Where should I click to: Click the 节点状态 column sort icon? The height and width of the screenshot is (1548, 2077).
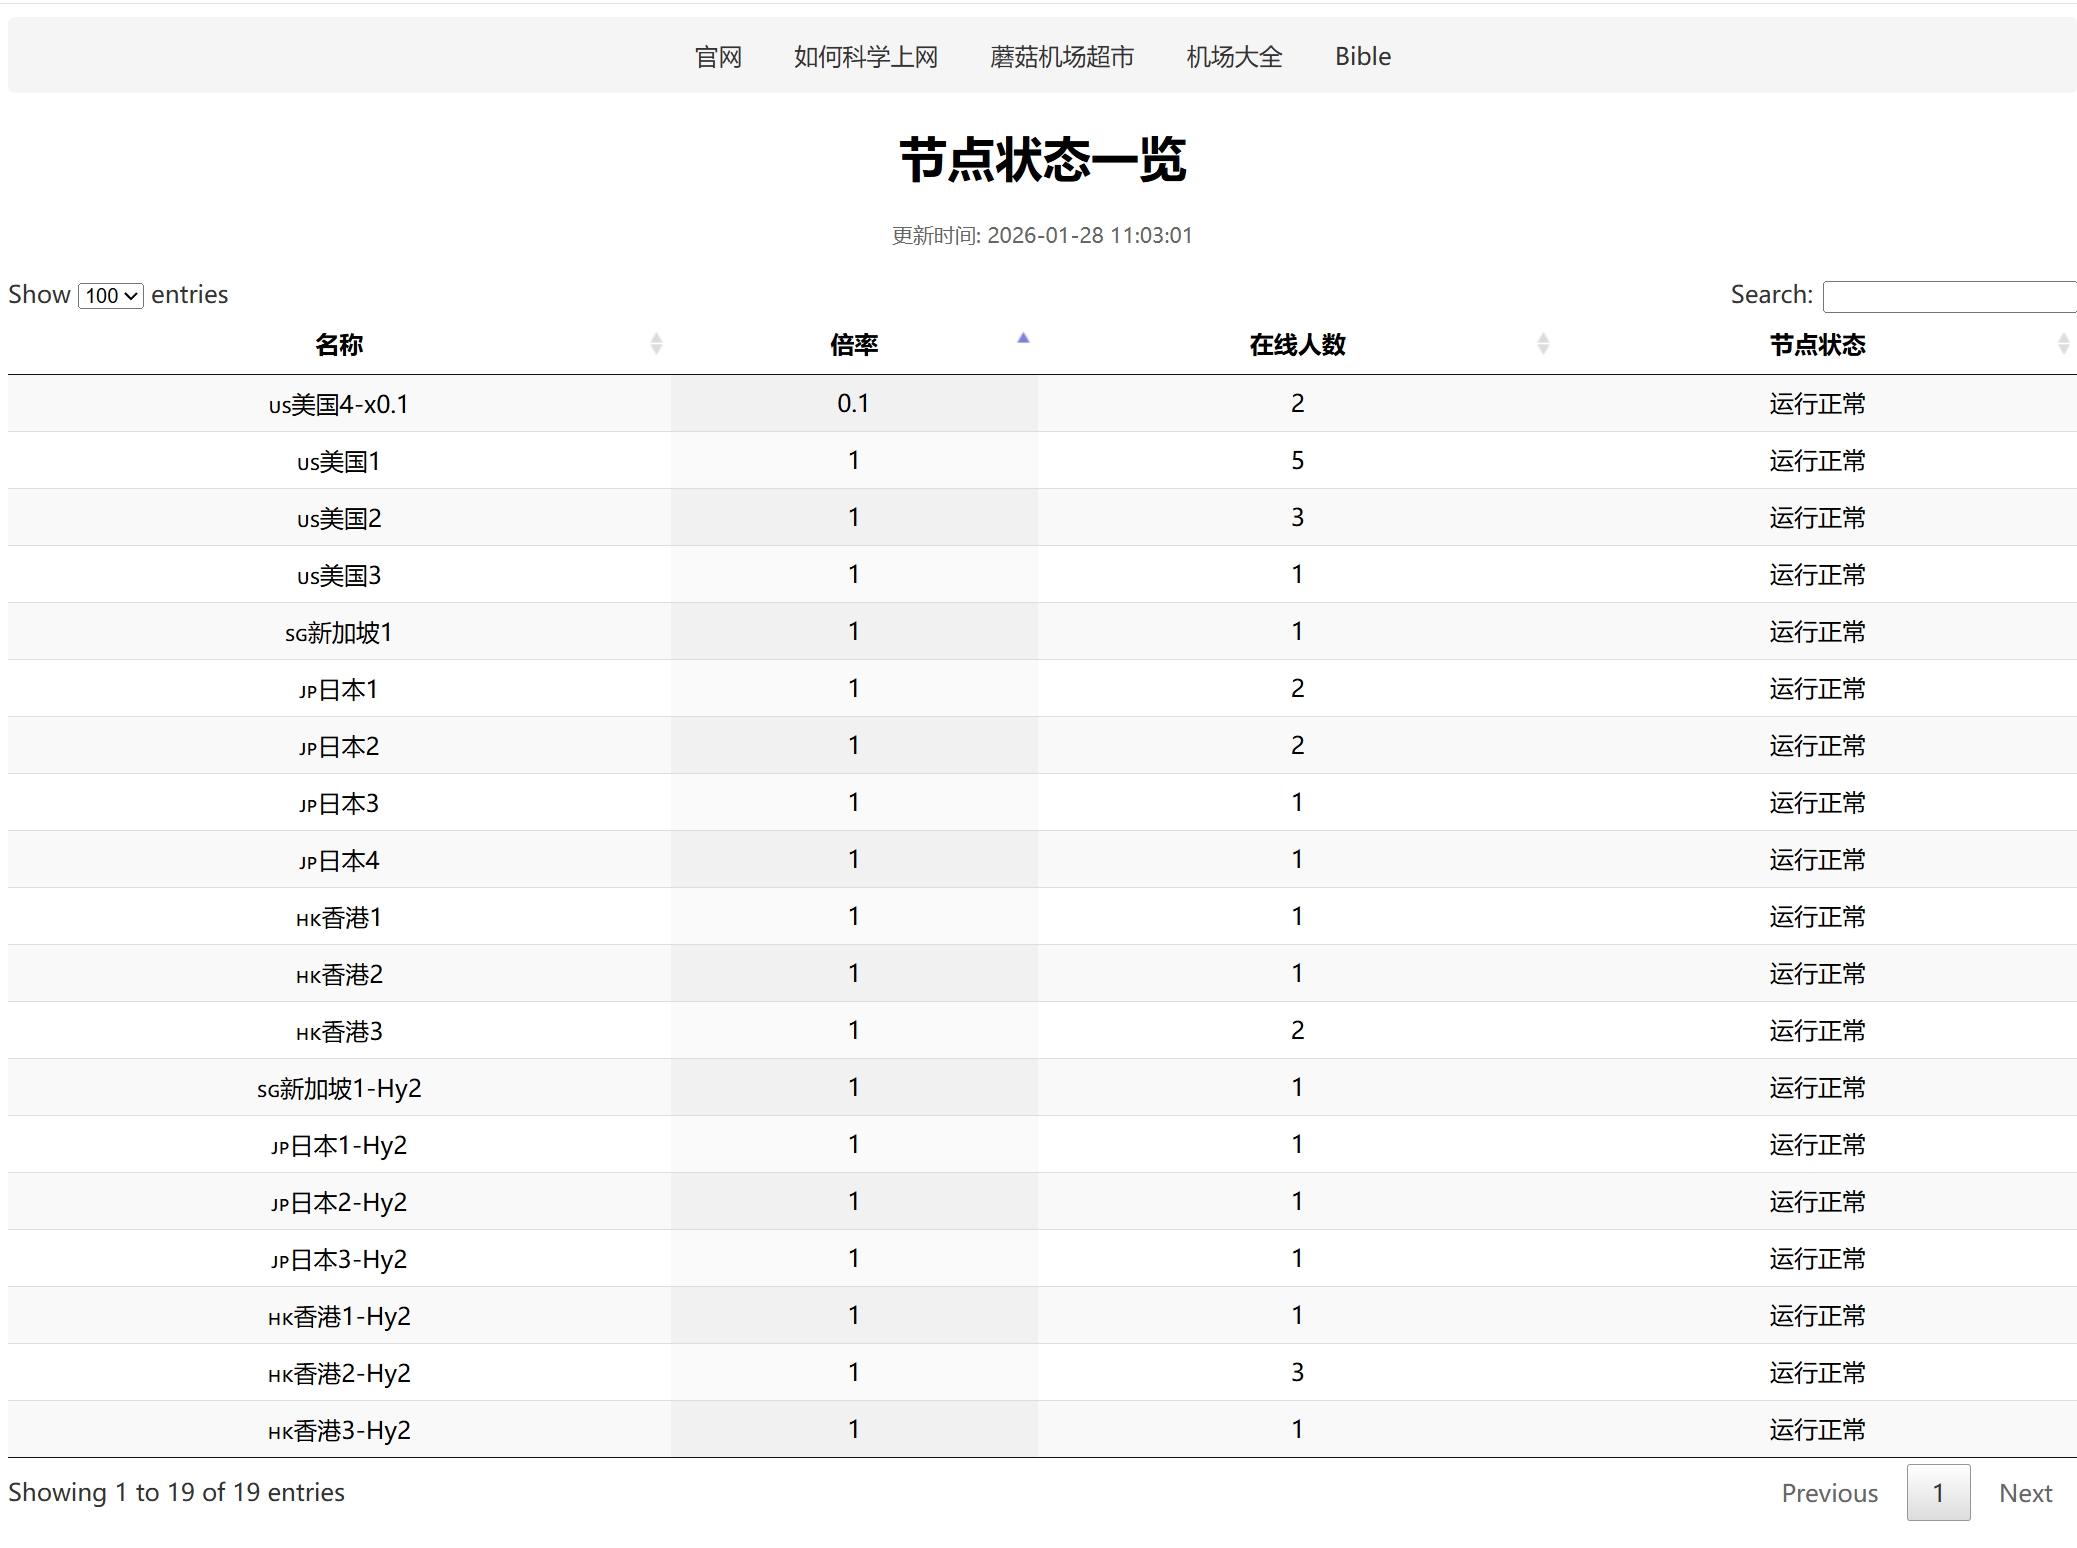tap(2062, 344)
